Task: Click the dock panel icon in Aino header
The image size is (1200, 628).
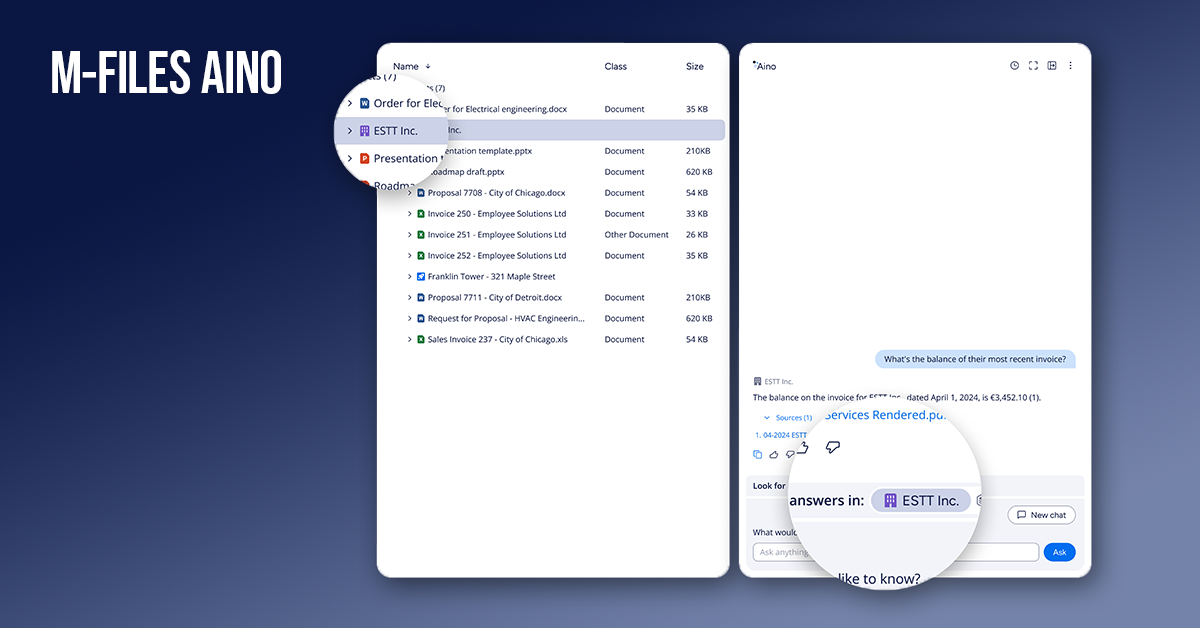Action: click(x=1052, y=66)
